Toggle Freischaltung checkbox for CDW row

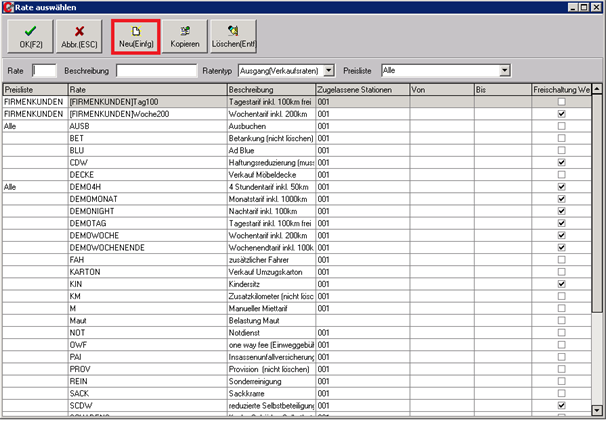coord(562,162)
